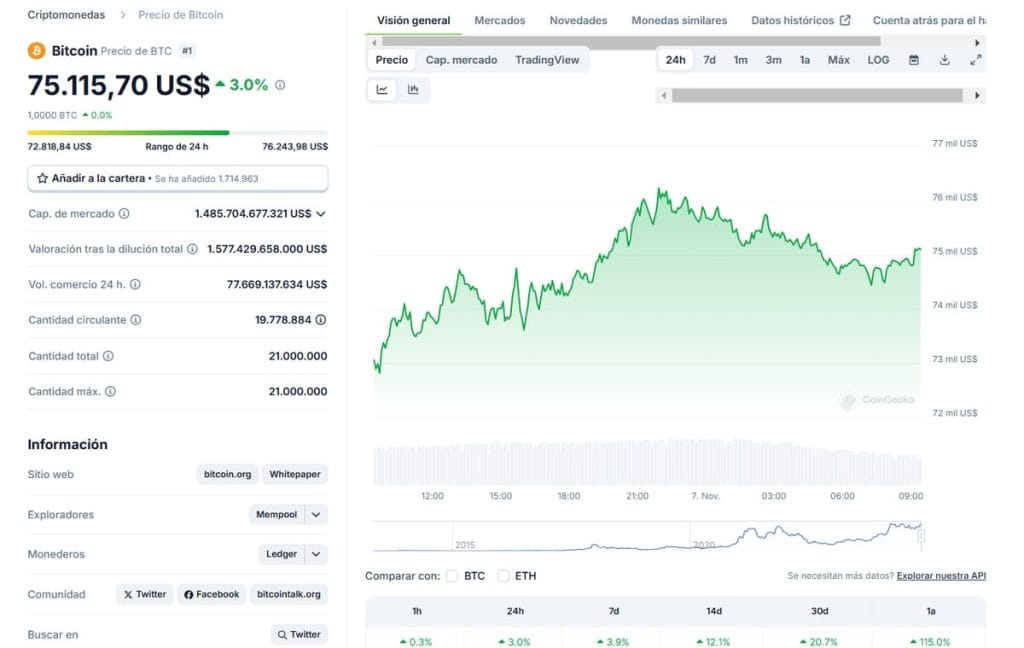Click Explorar nuestra API link

(941, 575)
